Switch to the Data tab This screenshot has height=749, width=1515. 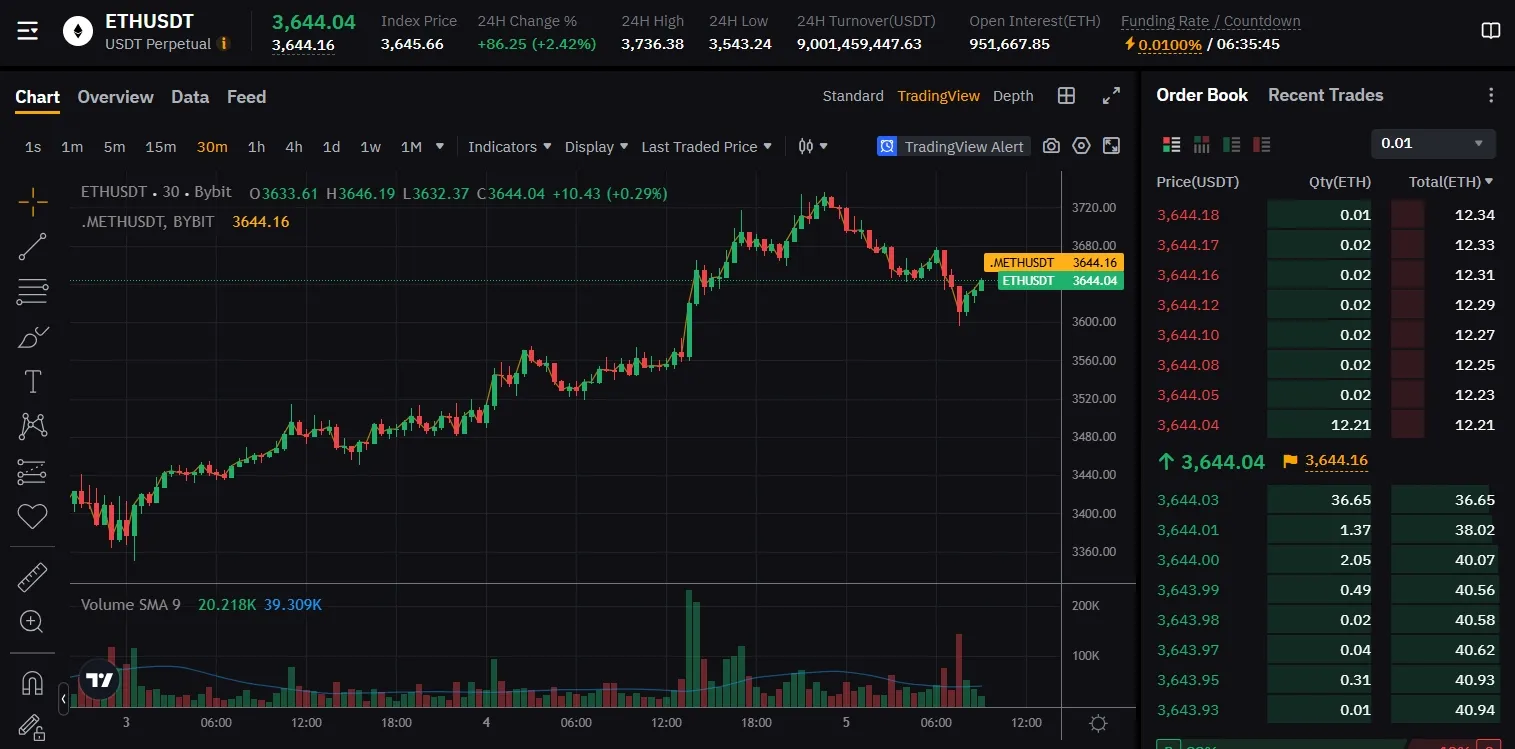coord(190,97)
